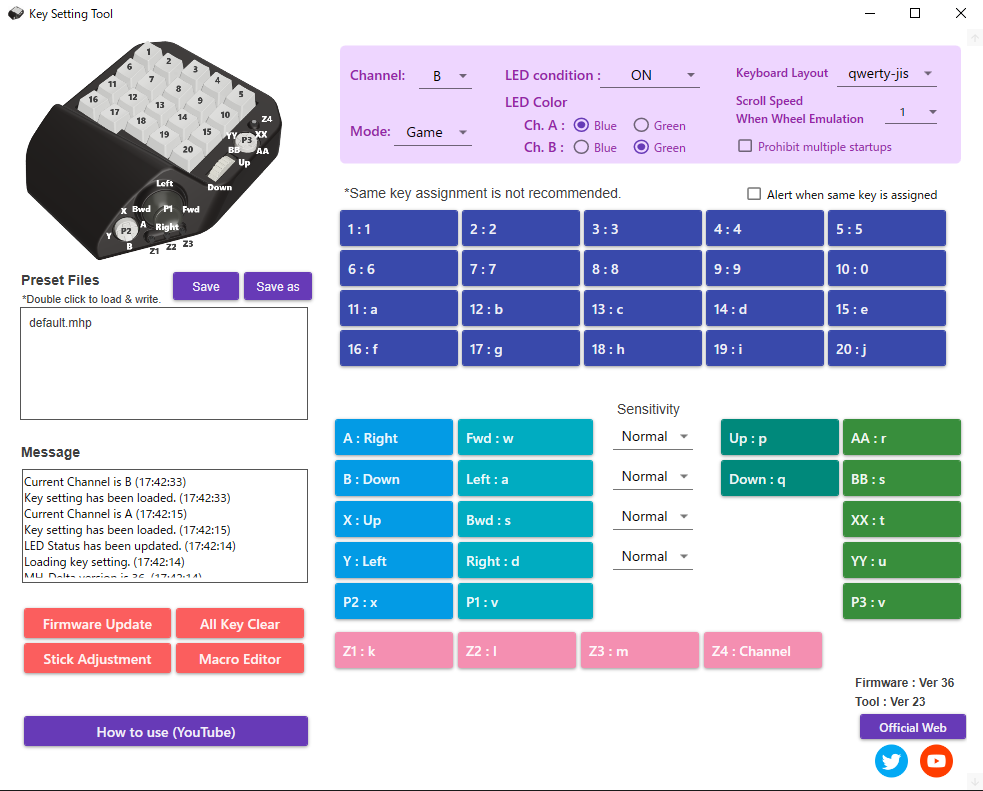This screenshot has height=791, width=983.
Task: Change the Scroll Speed dropdown value
Action: click(910, 112)
